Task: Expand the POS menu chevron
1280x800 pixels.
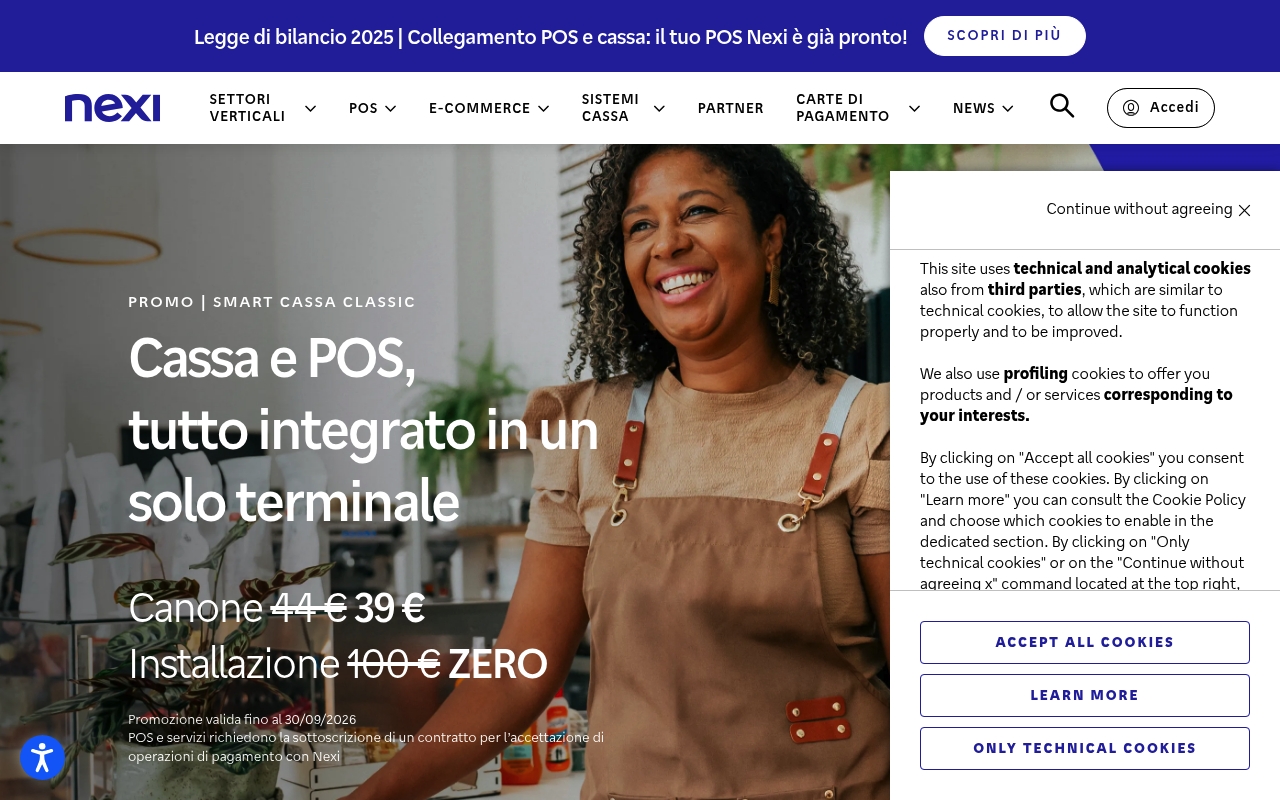Action: click(x=391, y=108)
